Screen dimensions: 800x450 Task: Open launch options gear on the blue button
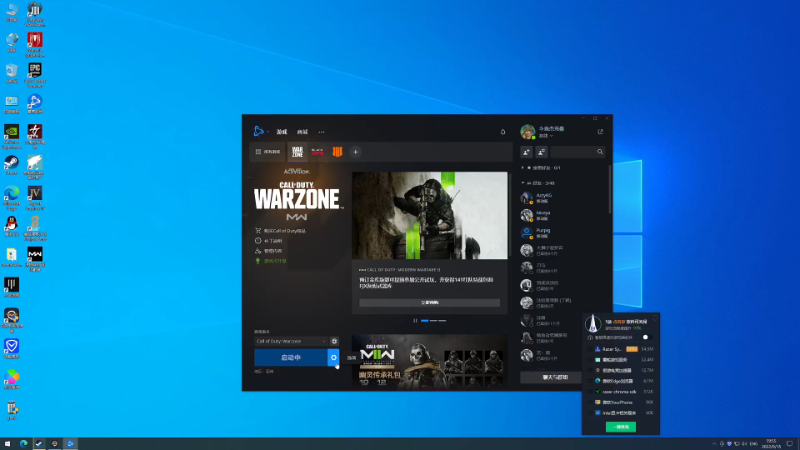pos(334,358)
